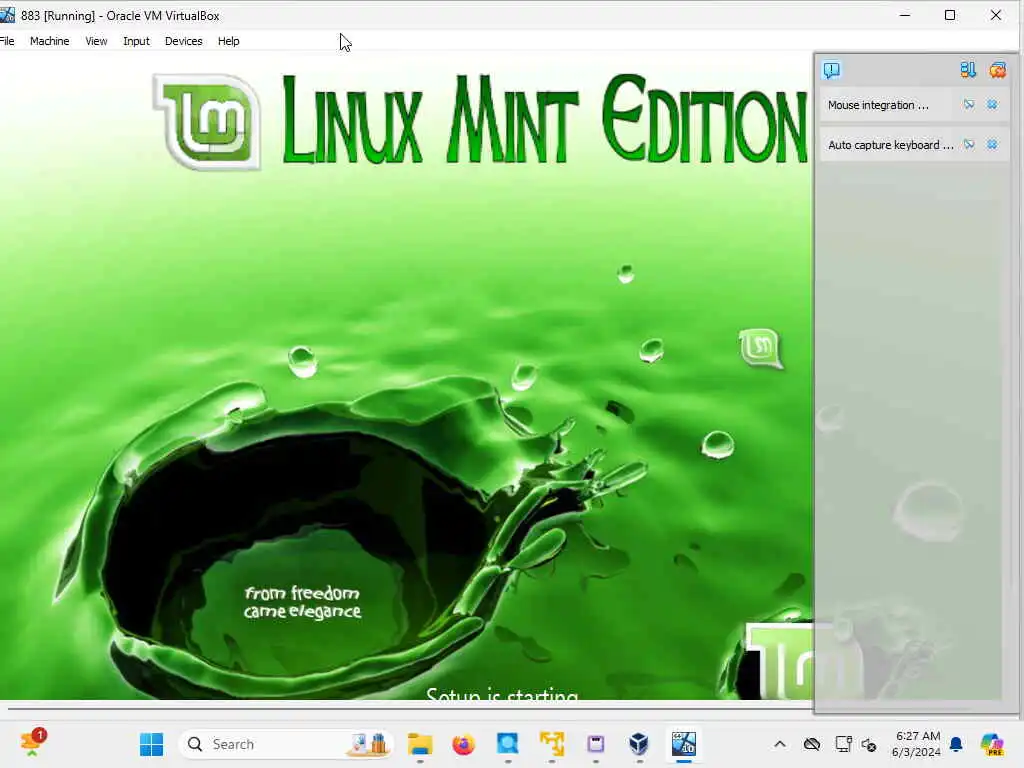Screen dimensions: 1024x768
Task: Toggle the notification center speech-bubble icon
Action: click(832, 70)
